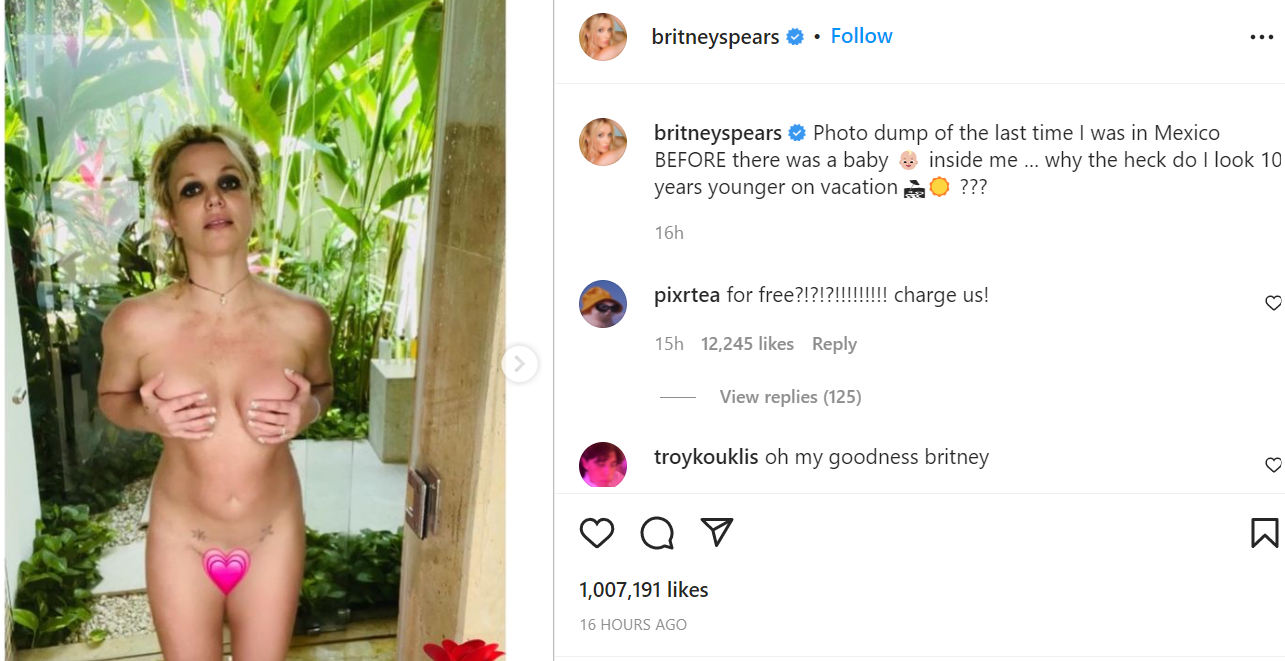The image size is (1285, 661).
Task: Go to next photo in carousel
Action: [x=519, y=364]
